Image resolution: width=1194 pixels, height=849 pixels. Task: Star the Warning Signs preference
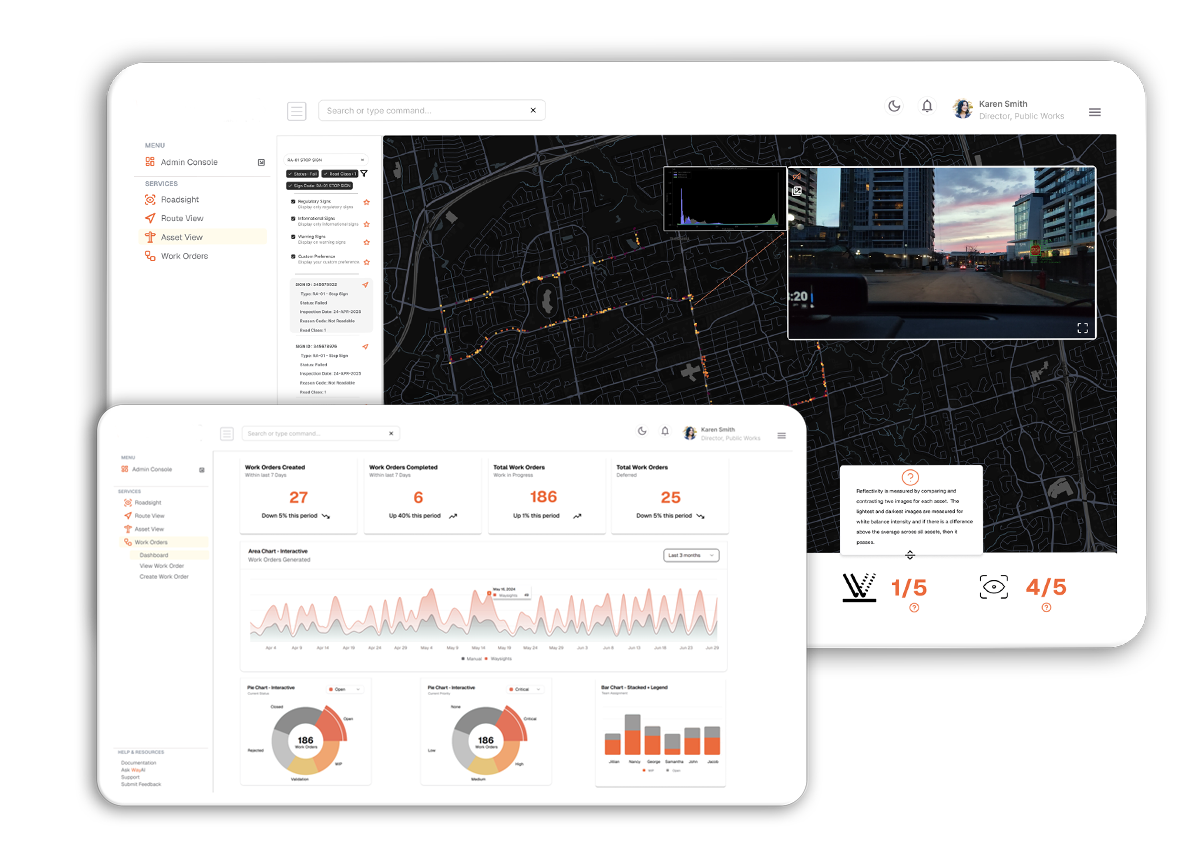[366, 242]
